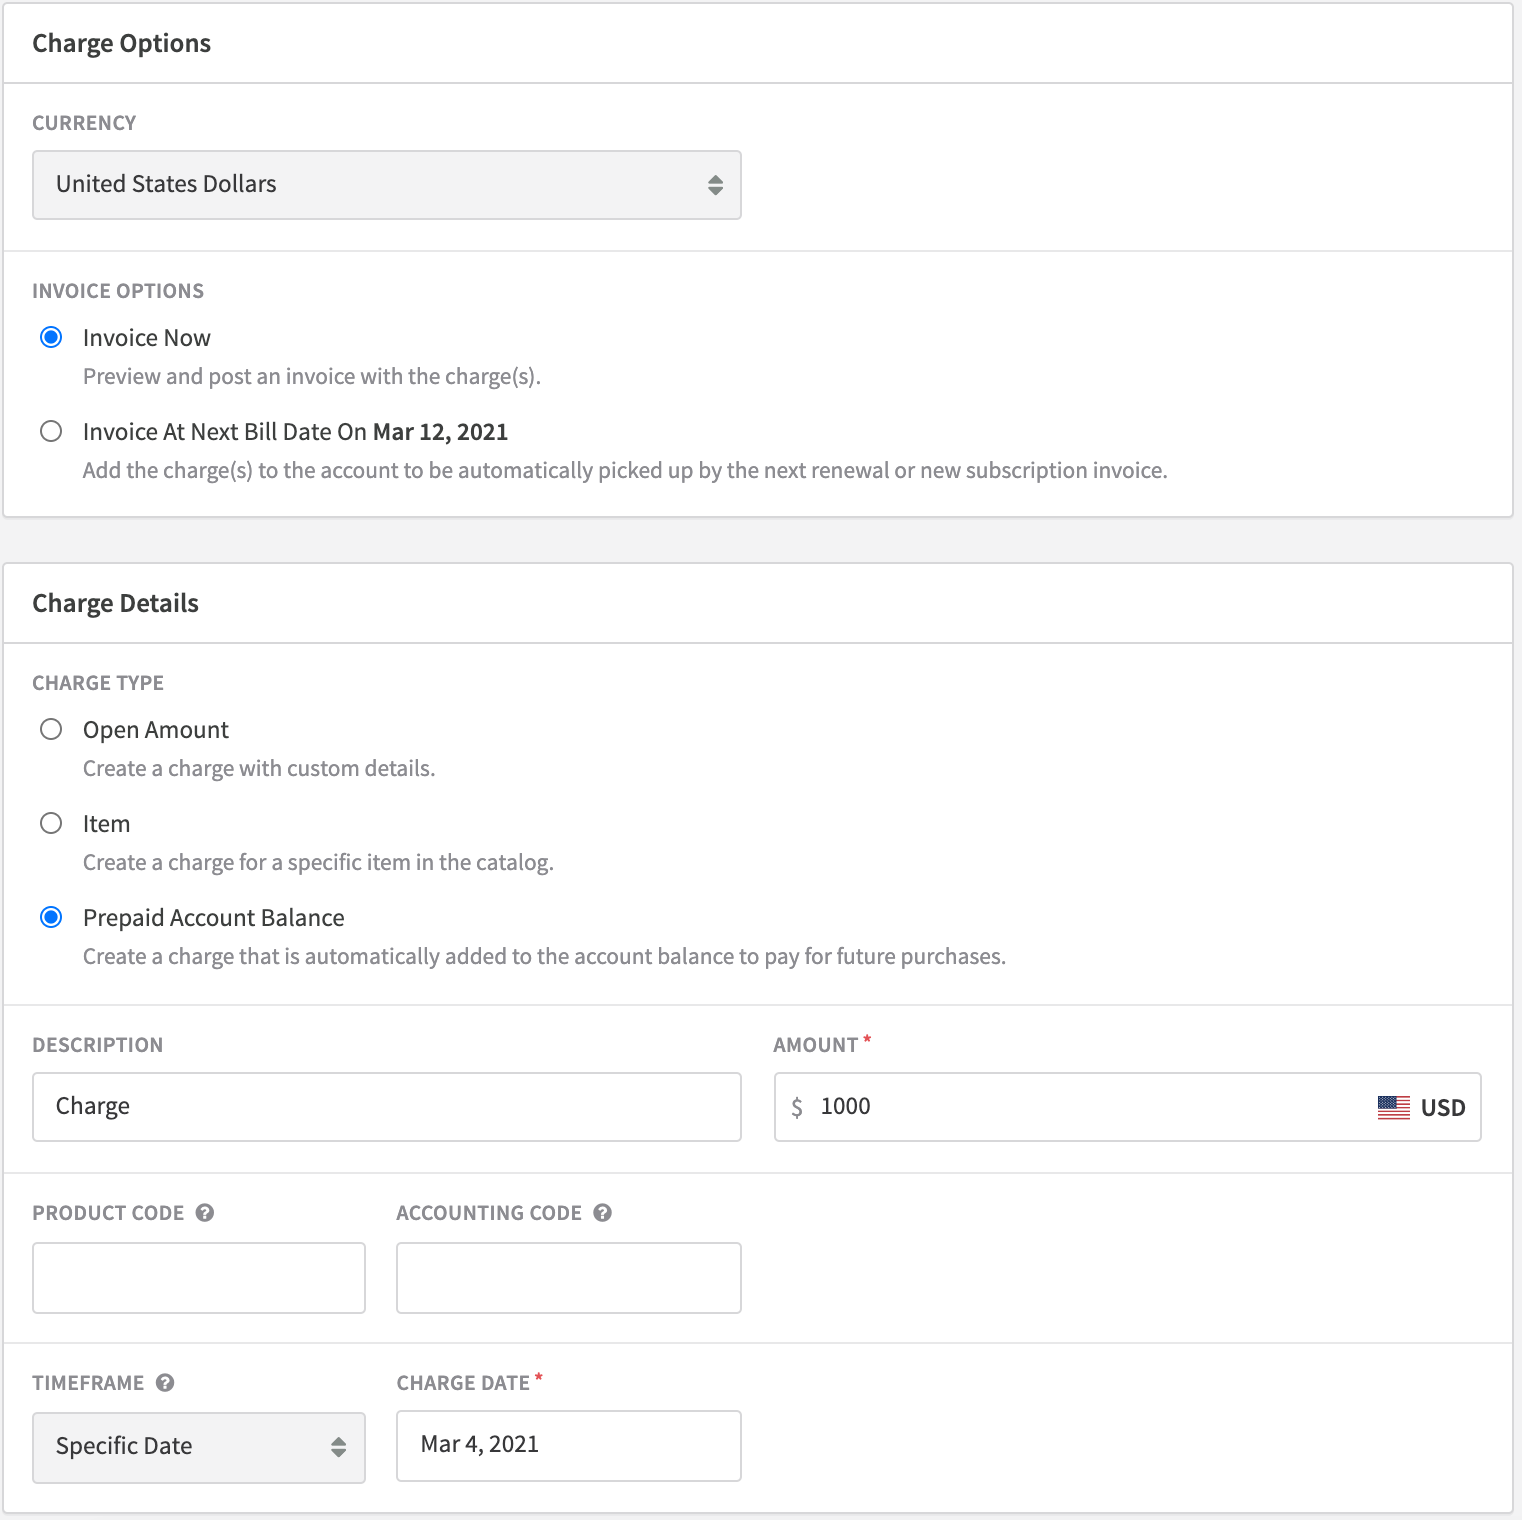The image size is (1522, 1520).
Task: Click the Timeframe help icon
Action: point(165,1383)
